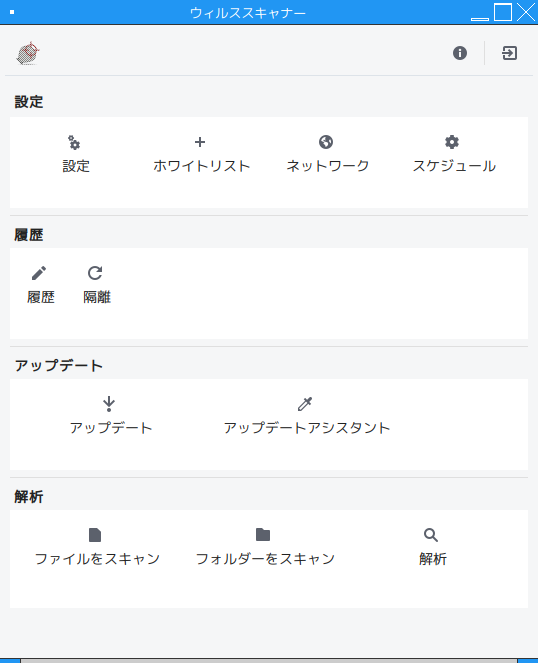
Task: Click the 解析 magnifier icon
Action: [431, 535]
